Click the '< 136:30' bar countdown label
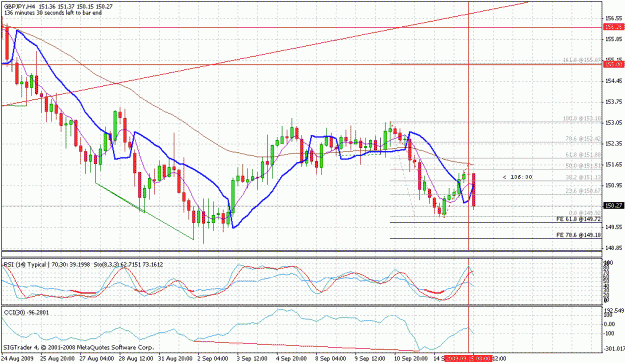The height and width of the screenshot is (363, 625). click(x=517, y=177)
